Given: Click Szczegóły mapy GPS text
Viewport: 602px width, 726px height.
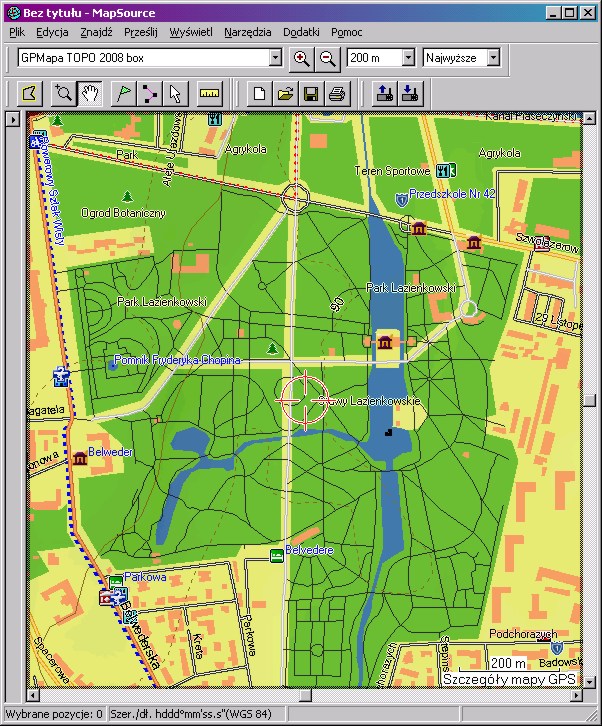Looking at the screenshot, I should tap(509, 679).
